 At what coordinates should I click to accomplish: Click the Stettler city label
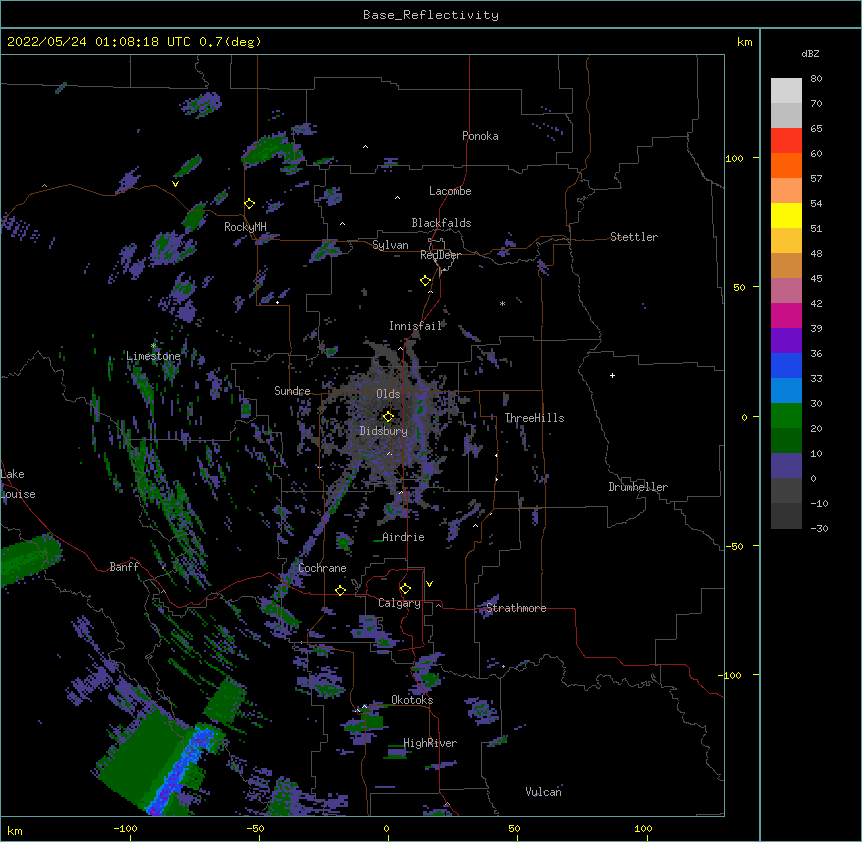tap(634, 237)
